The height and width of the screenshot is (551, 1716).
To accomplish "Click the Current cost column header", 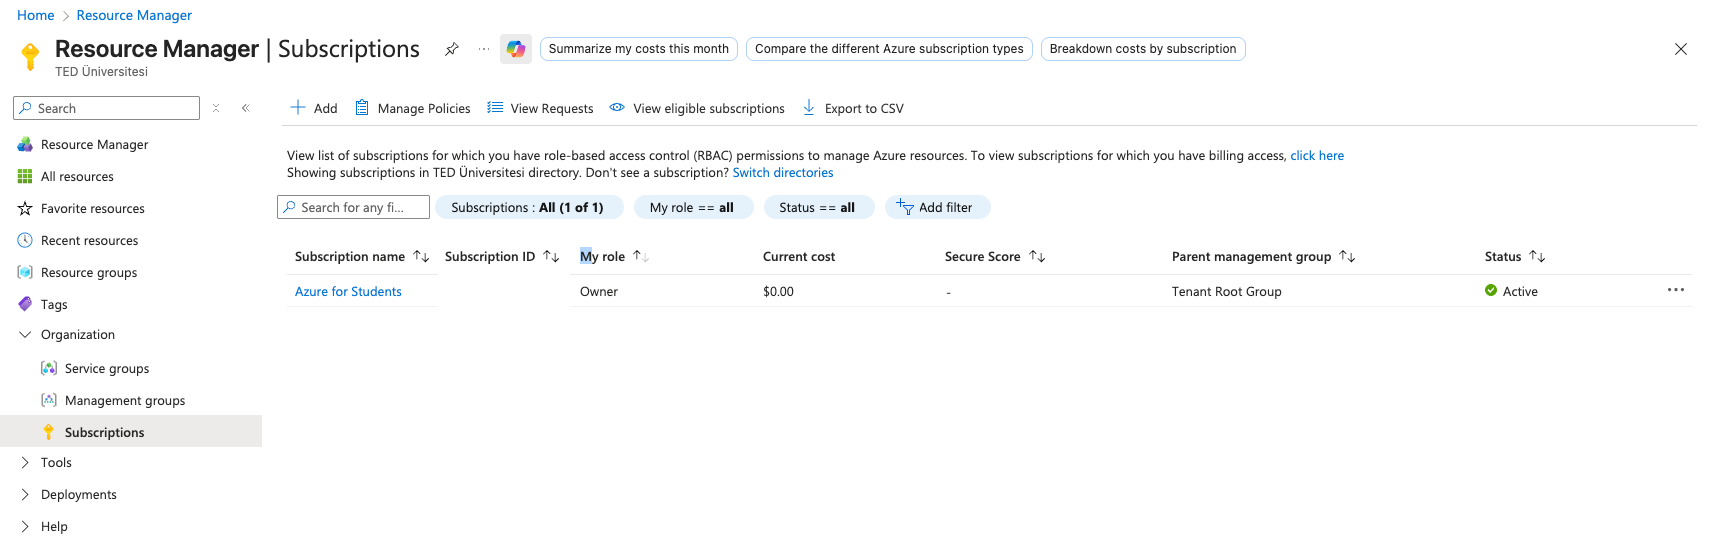I will [799, 257].
